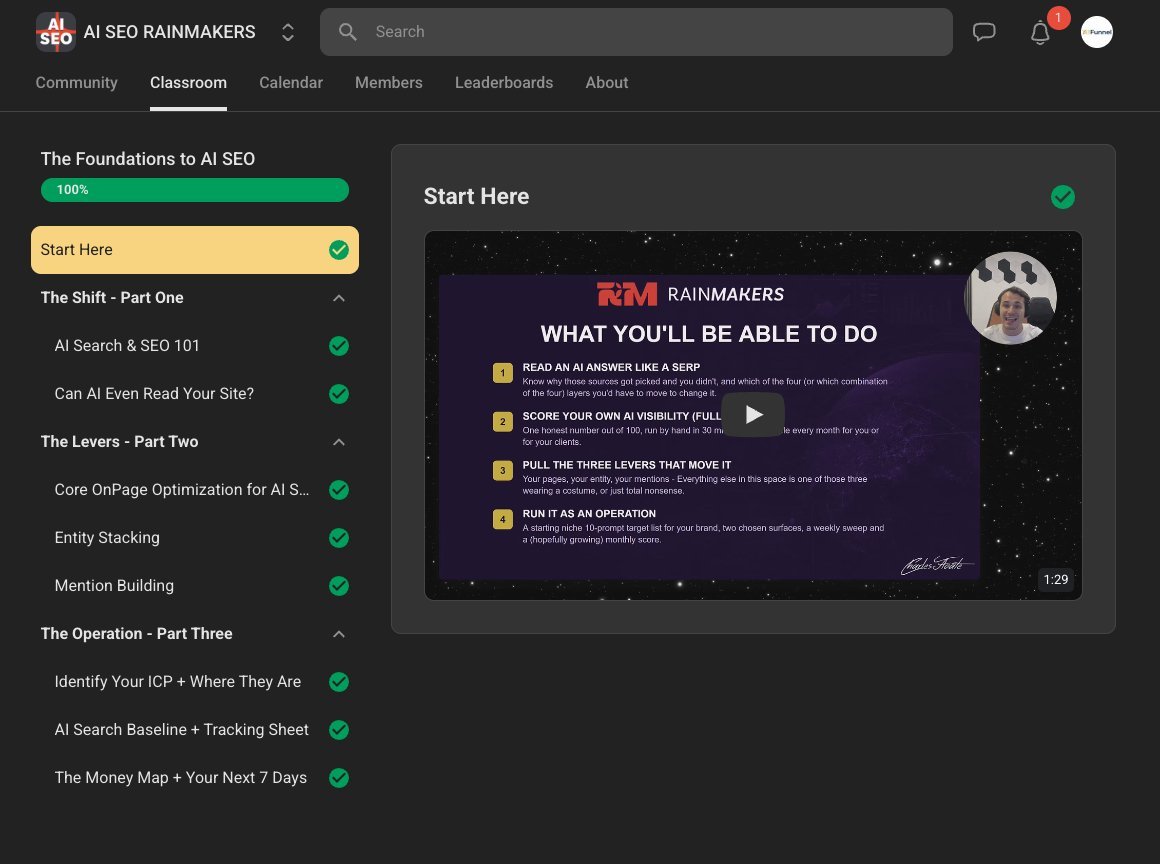Screen dimensions: 1160x864
Task: Open the notifications bell
Action: (1040, 33)
